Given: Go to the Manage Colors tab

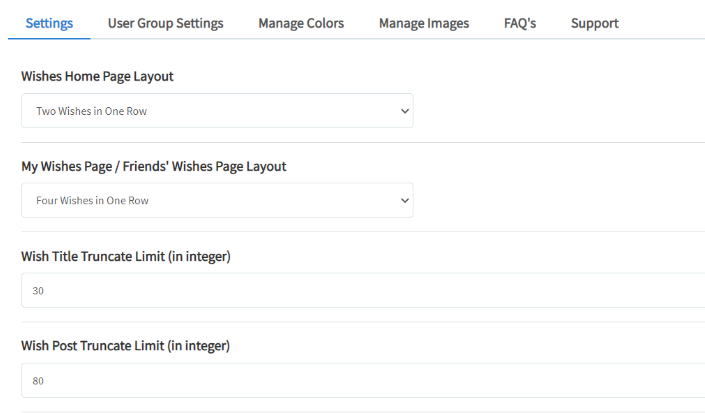Looking at the screenshot, I should pos(301,23).
